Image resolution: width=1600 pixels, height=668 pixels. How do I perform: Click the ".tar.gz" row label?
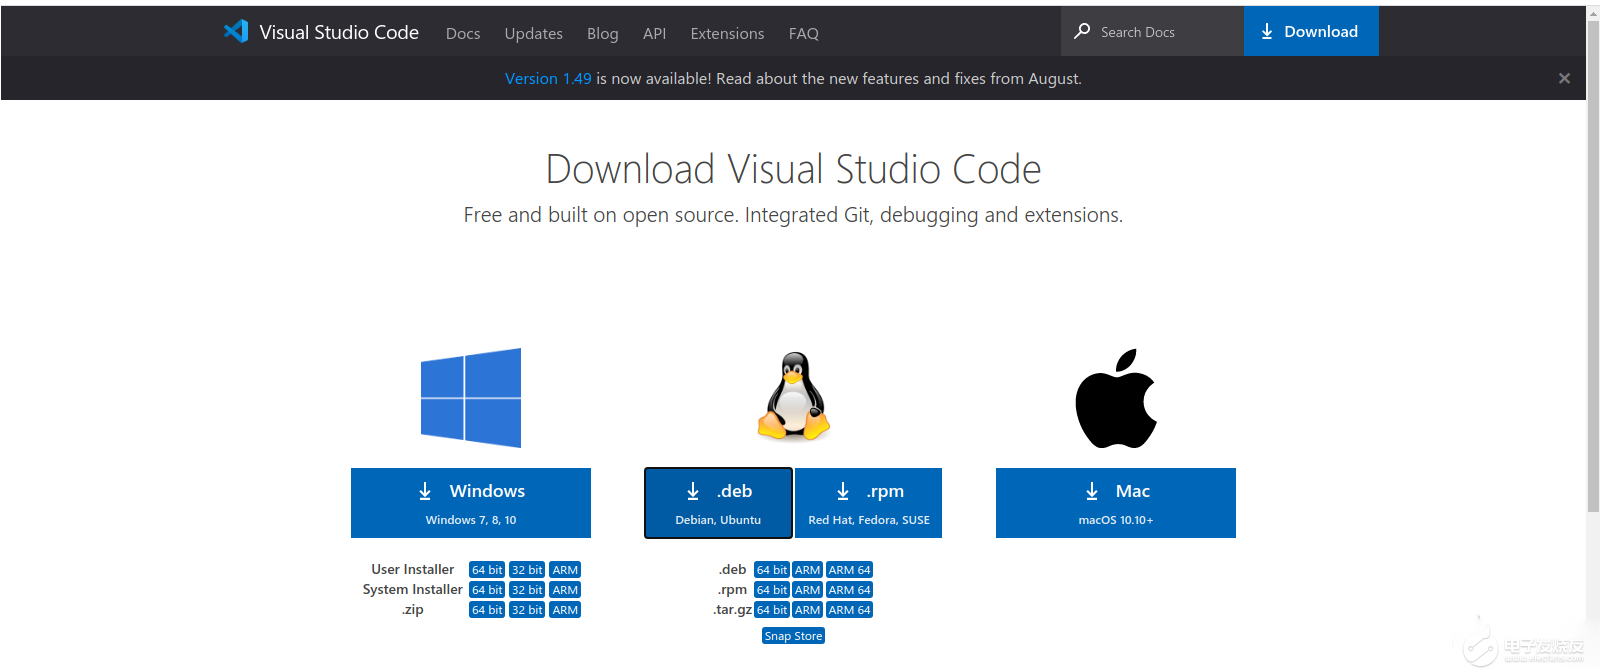(732, 610)
